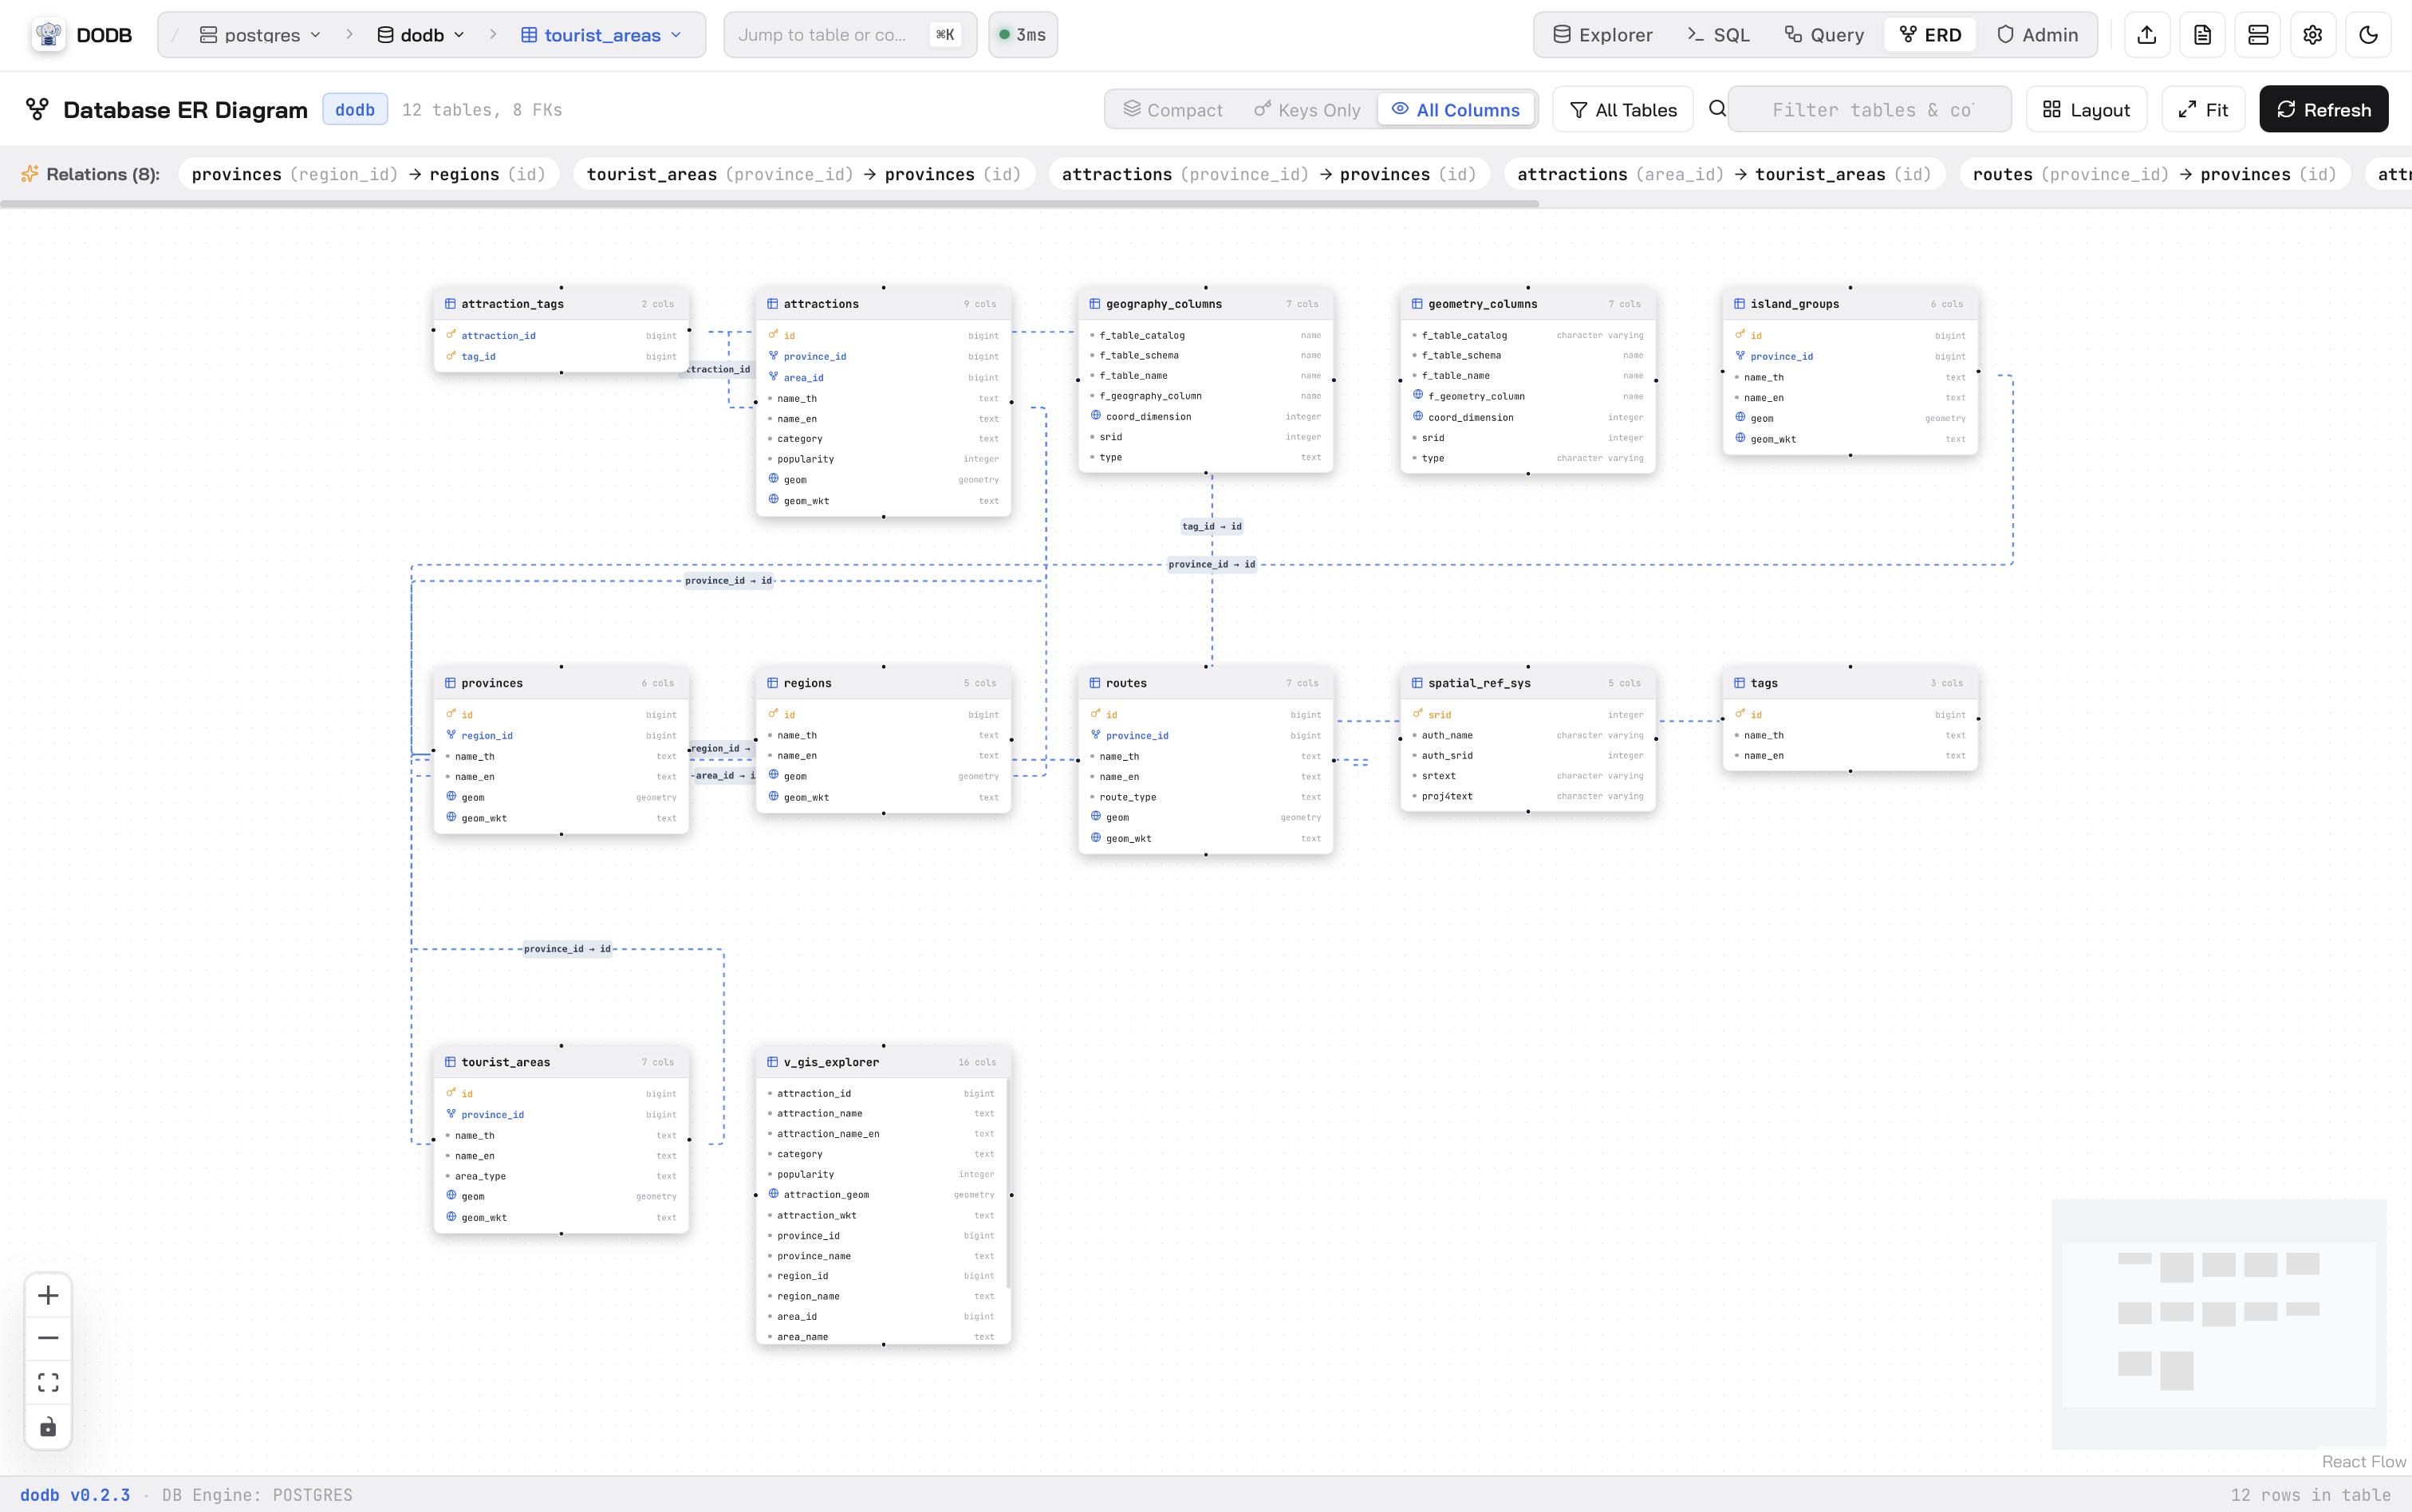
Task: Click the table icon on the geography_columns node
Action: (1094, 304)
